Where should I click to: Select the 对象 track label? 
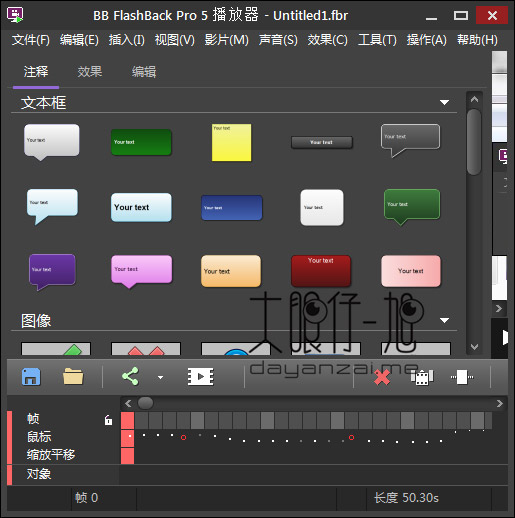click(x=39, y=474)
